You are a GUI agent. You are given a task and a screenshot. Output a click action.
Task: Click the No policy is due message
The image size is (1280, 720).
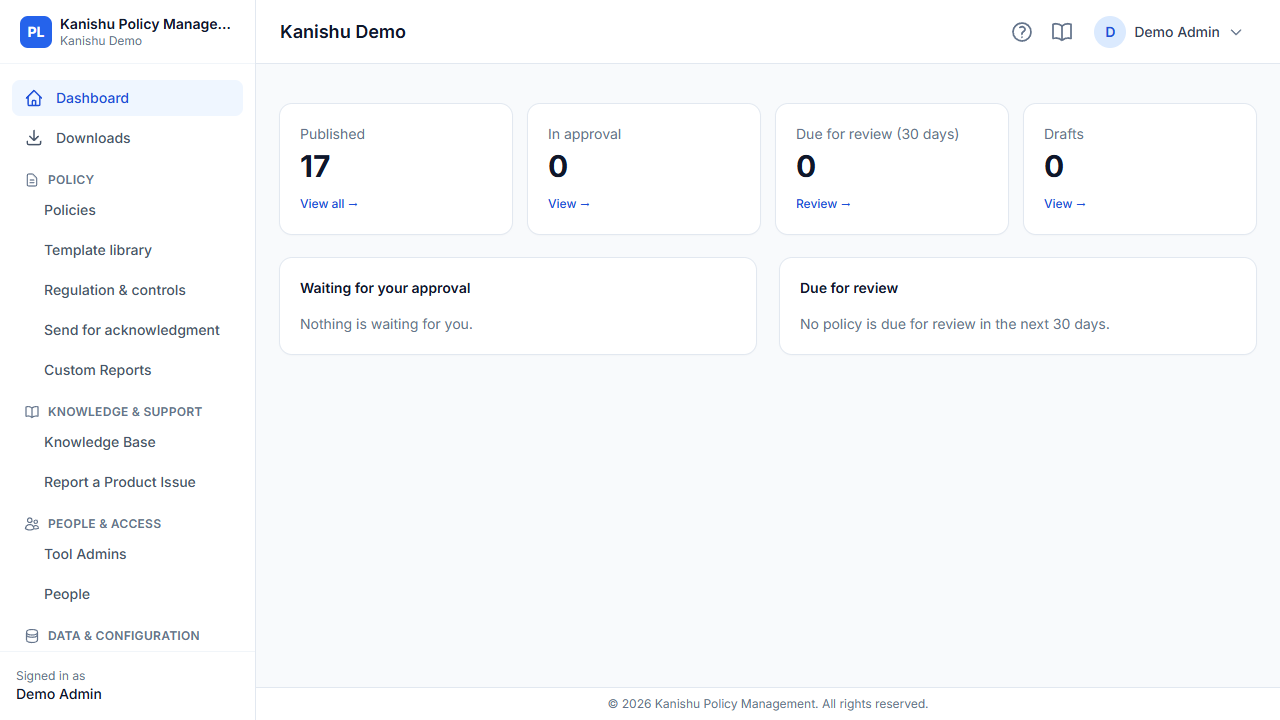[955, 324]
